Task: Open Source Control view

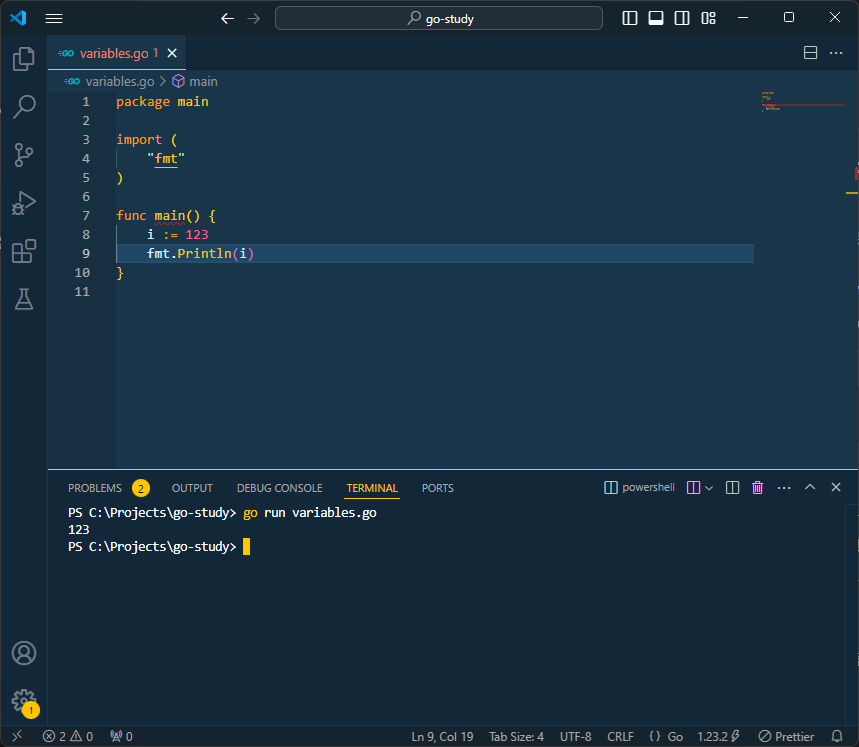Action: click(23, 154)
